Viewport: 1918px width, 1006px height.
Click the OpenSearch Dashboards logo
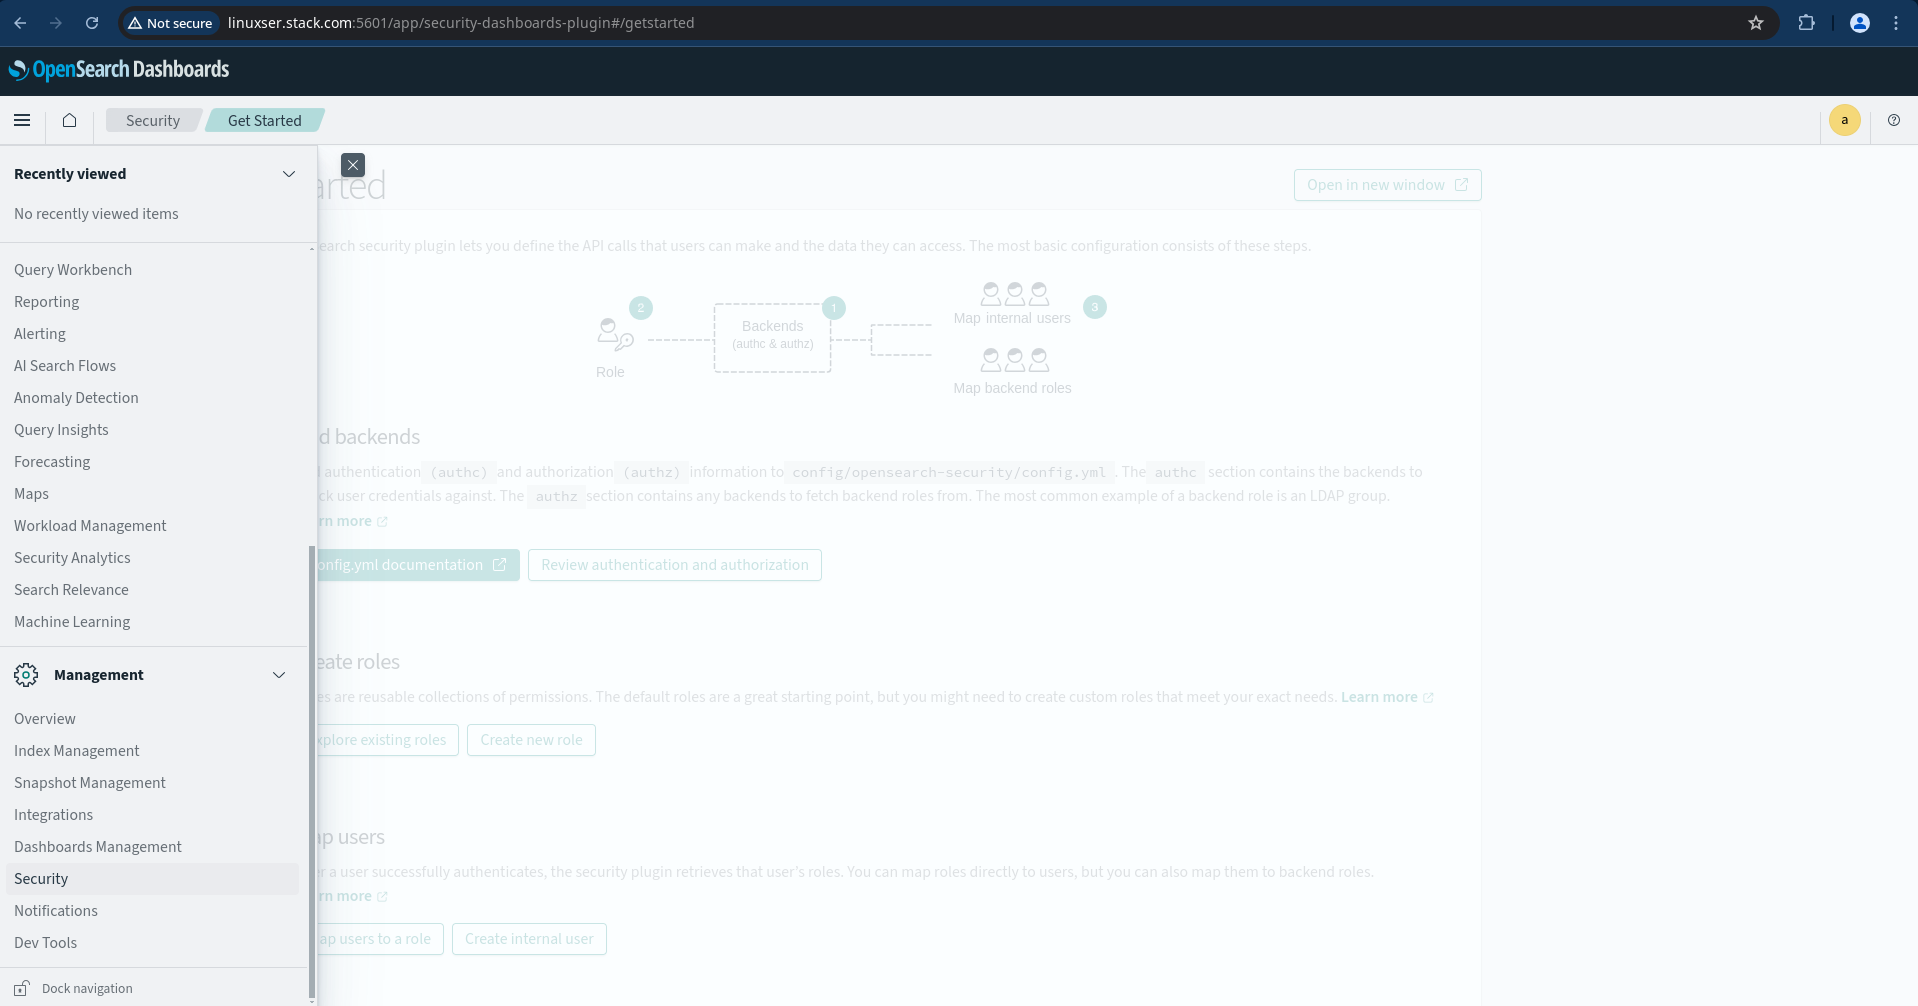(x=119, y=70)
